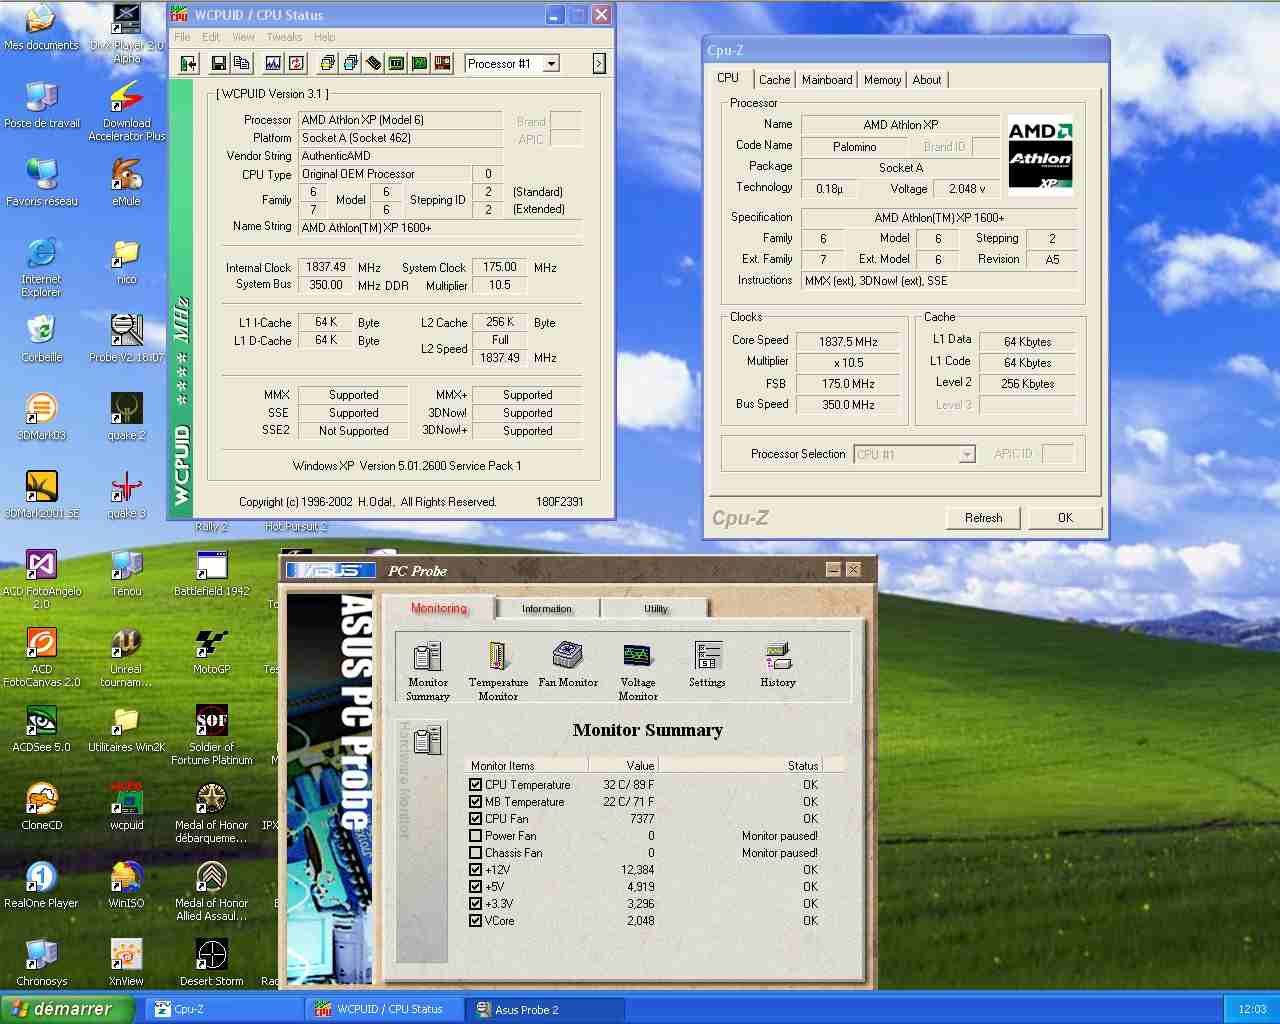
Task: Switch to the Mainboard tab in Cpu-Z
Action: coord(827,80)
